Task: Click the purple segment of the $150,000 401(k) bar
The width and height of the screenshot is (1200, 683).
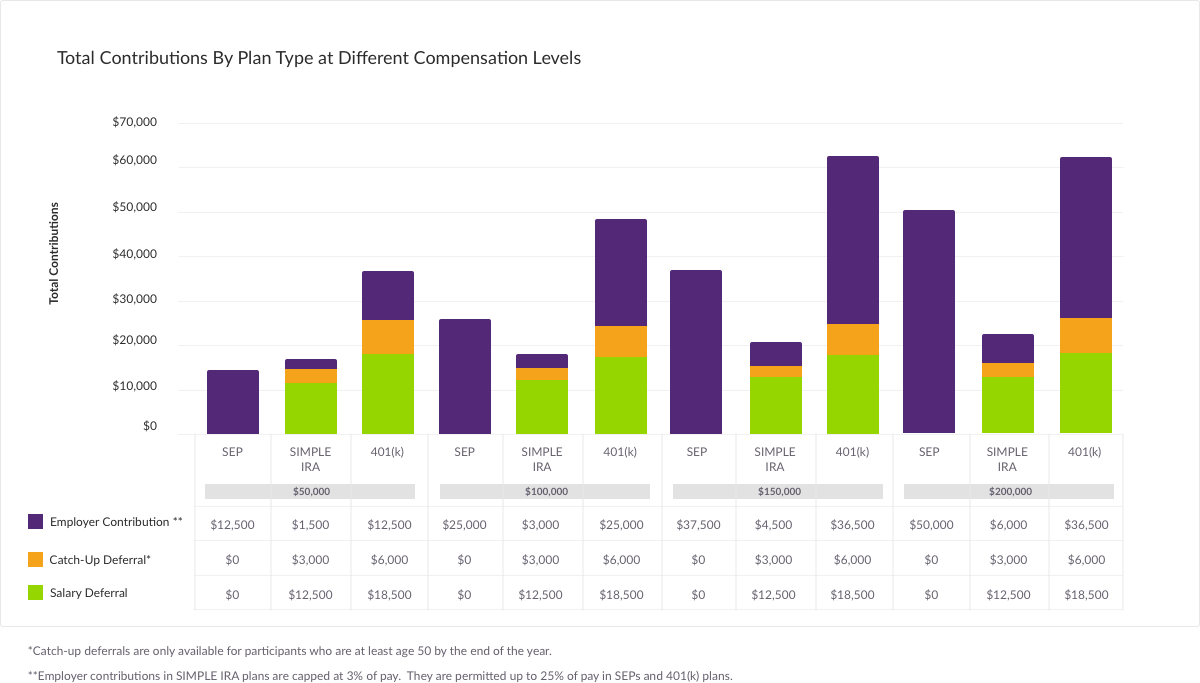Action: pyautogui.click(x=853, y=240)
